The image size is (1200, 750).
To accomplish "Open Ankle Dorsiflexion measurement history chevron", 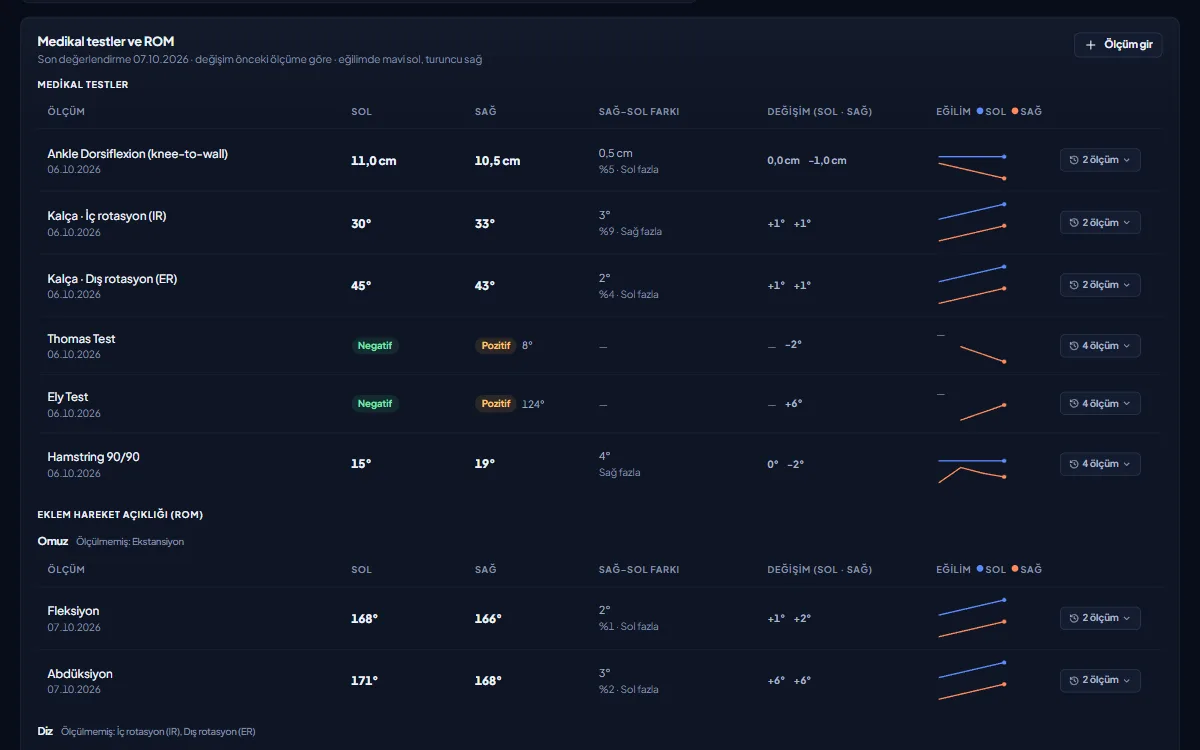I will click(x=1127, y=160).
